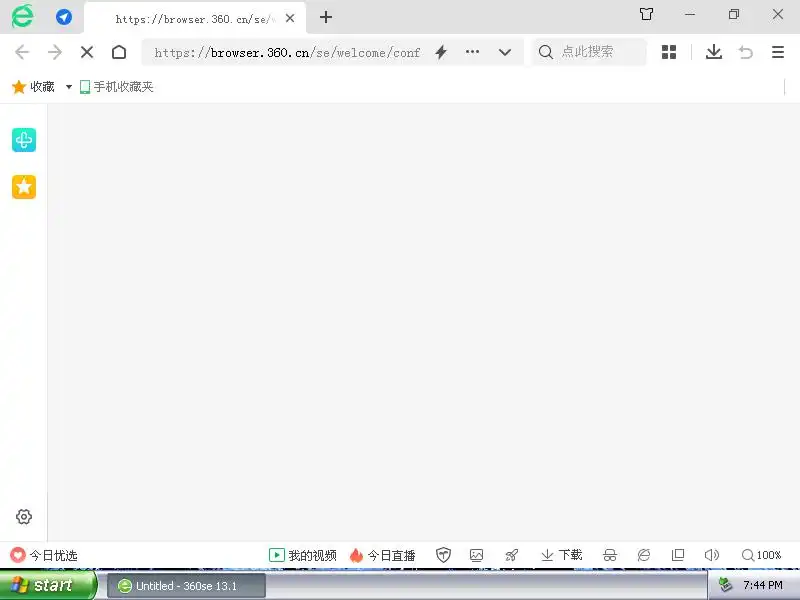The image size is (800, 600).
Task: Click the rocket accelerator icon
Action: coord(512,555)
